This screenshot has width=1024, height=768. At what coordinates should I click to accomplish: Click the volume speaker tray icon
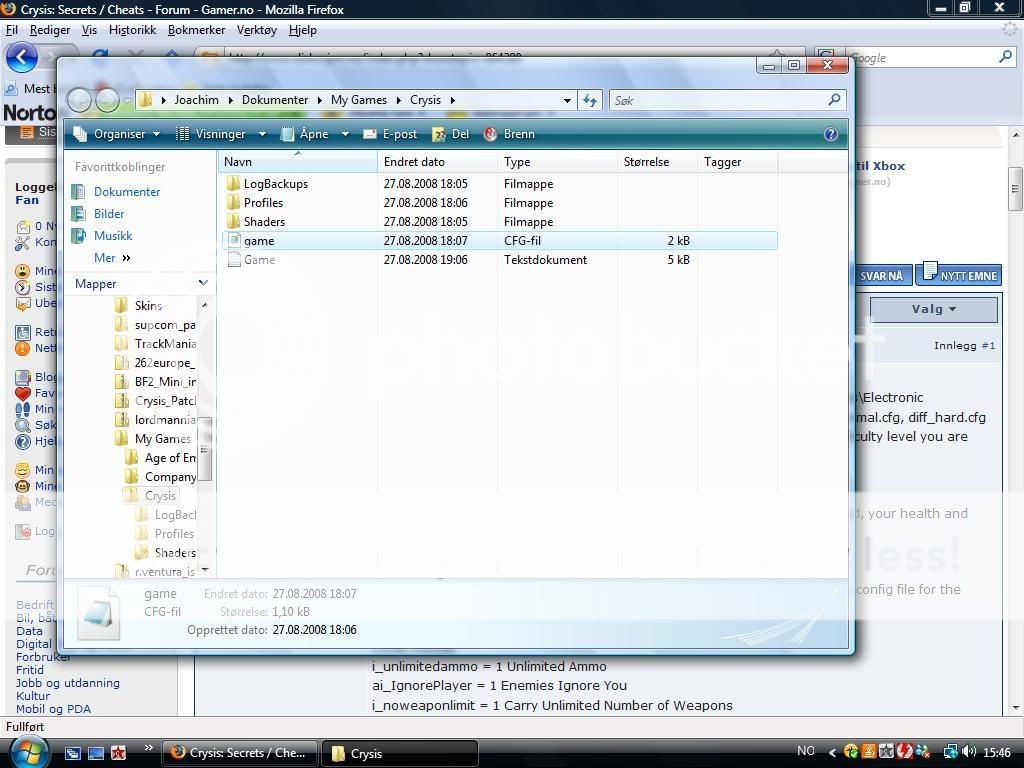click(x=968, y=752)
